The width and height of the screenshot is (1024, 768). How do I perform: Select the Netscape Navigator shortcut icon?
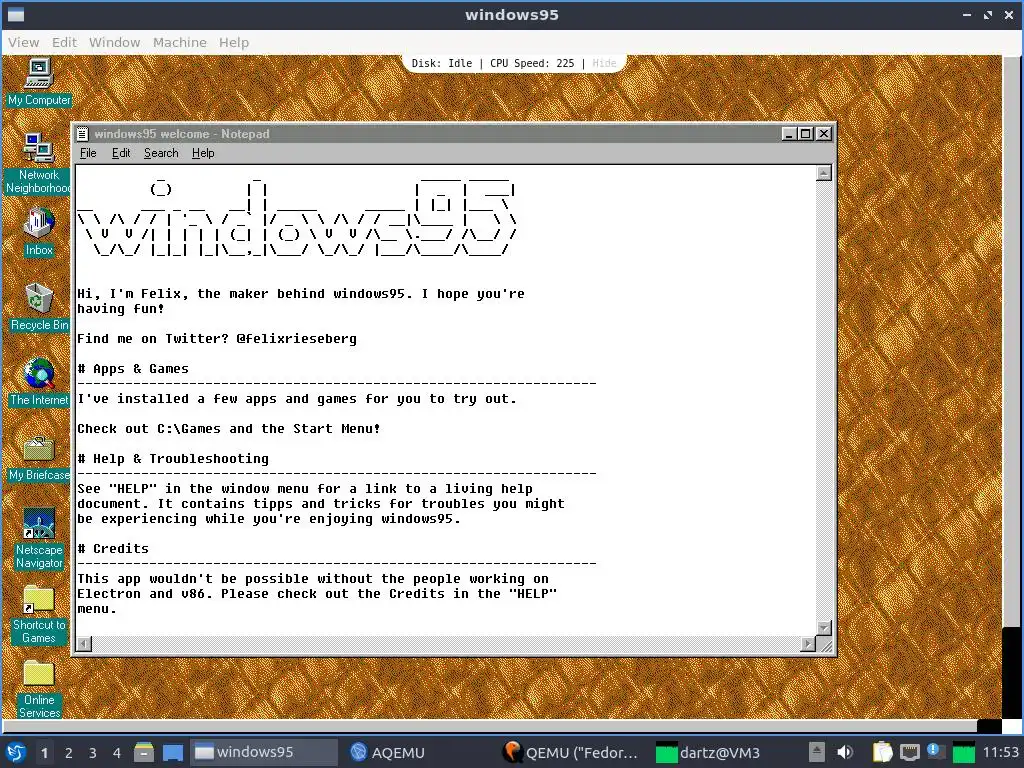(x=39, y=539)
